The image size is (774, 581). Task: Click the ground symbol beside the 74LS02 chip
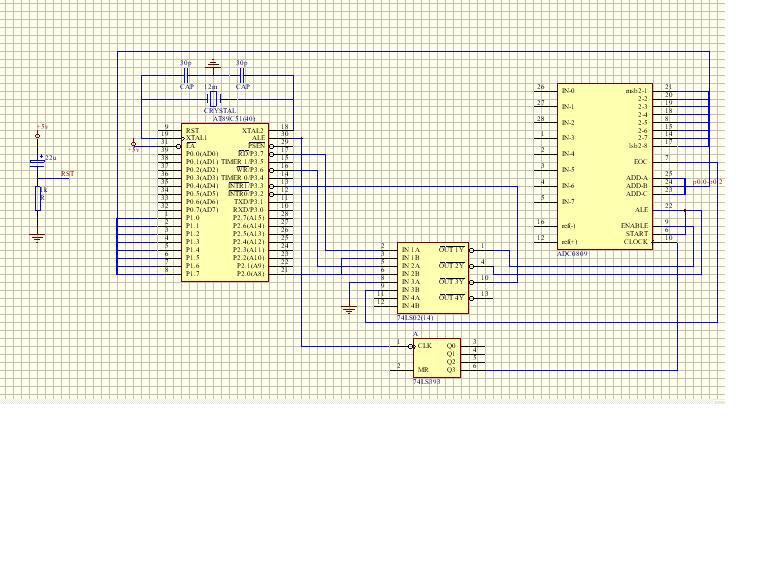click(349, 310)
